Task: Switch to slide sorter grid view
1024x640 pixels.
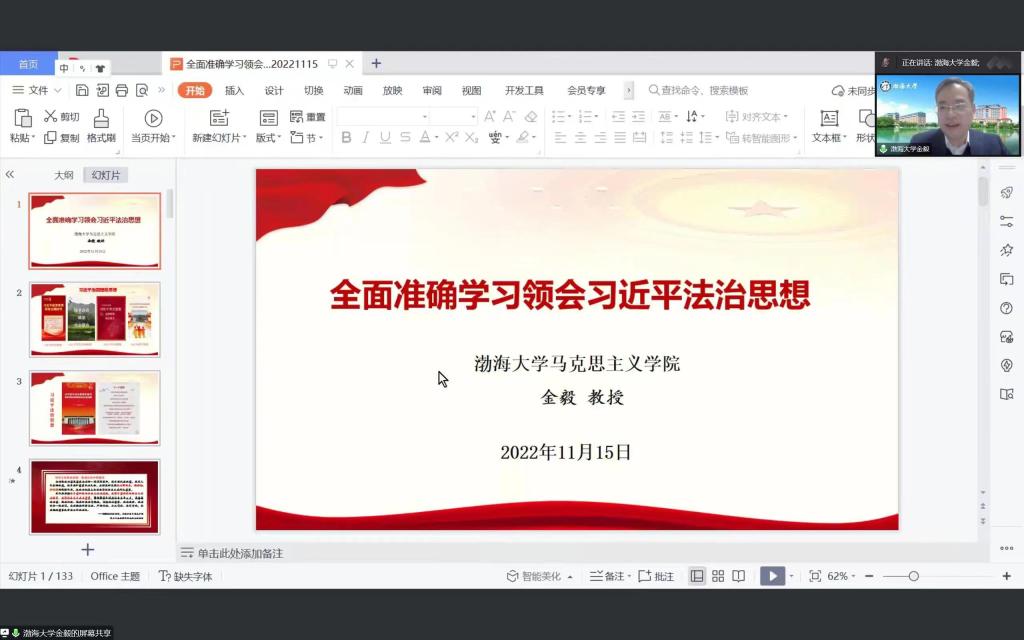Action: (718, 576)
